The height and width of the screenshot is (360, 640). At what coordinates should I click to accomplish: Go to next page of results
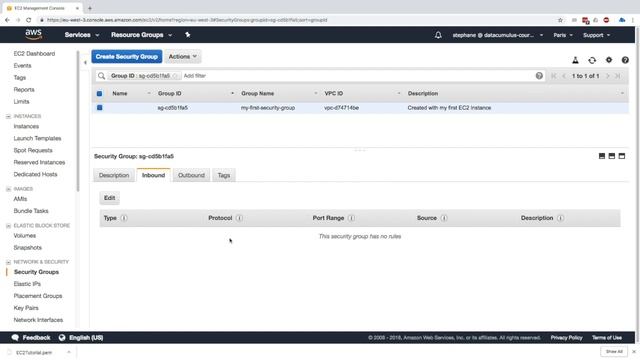click(607, 76)
